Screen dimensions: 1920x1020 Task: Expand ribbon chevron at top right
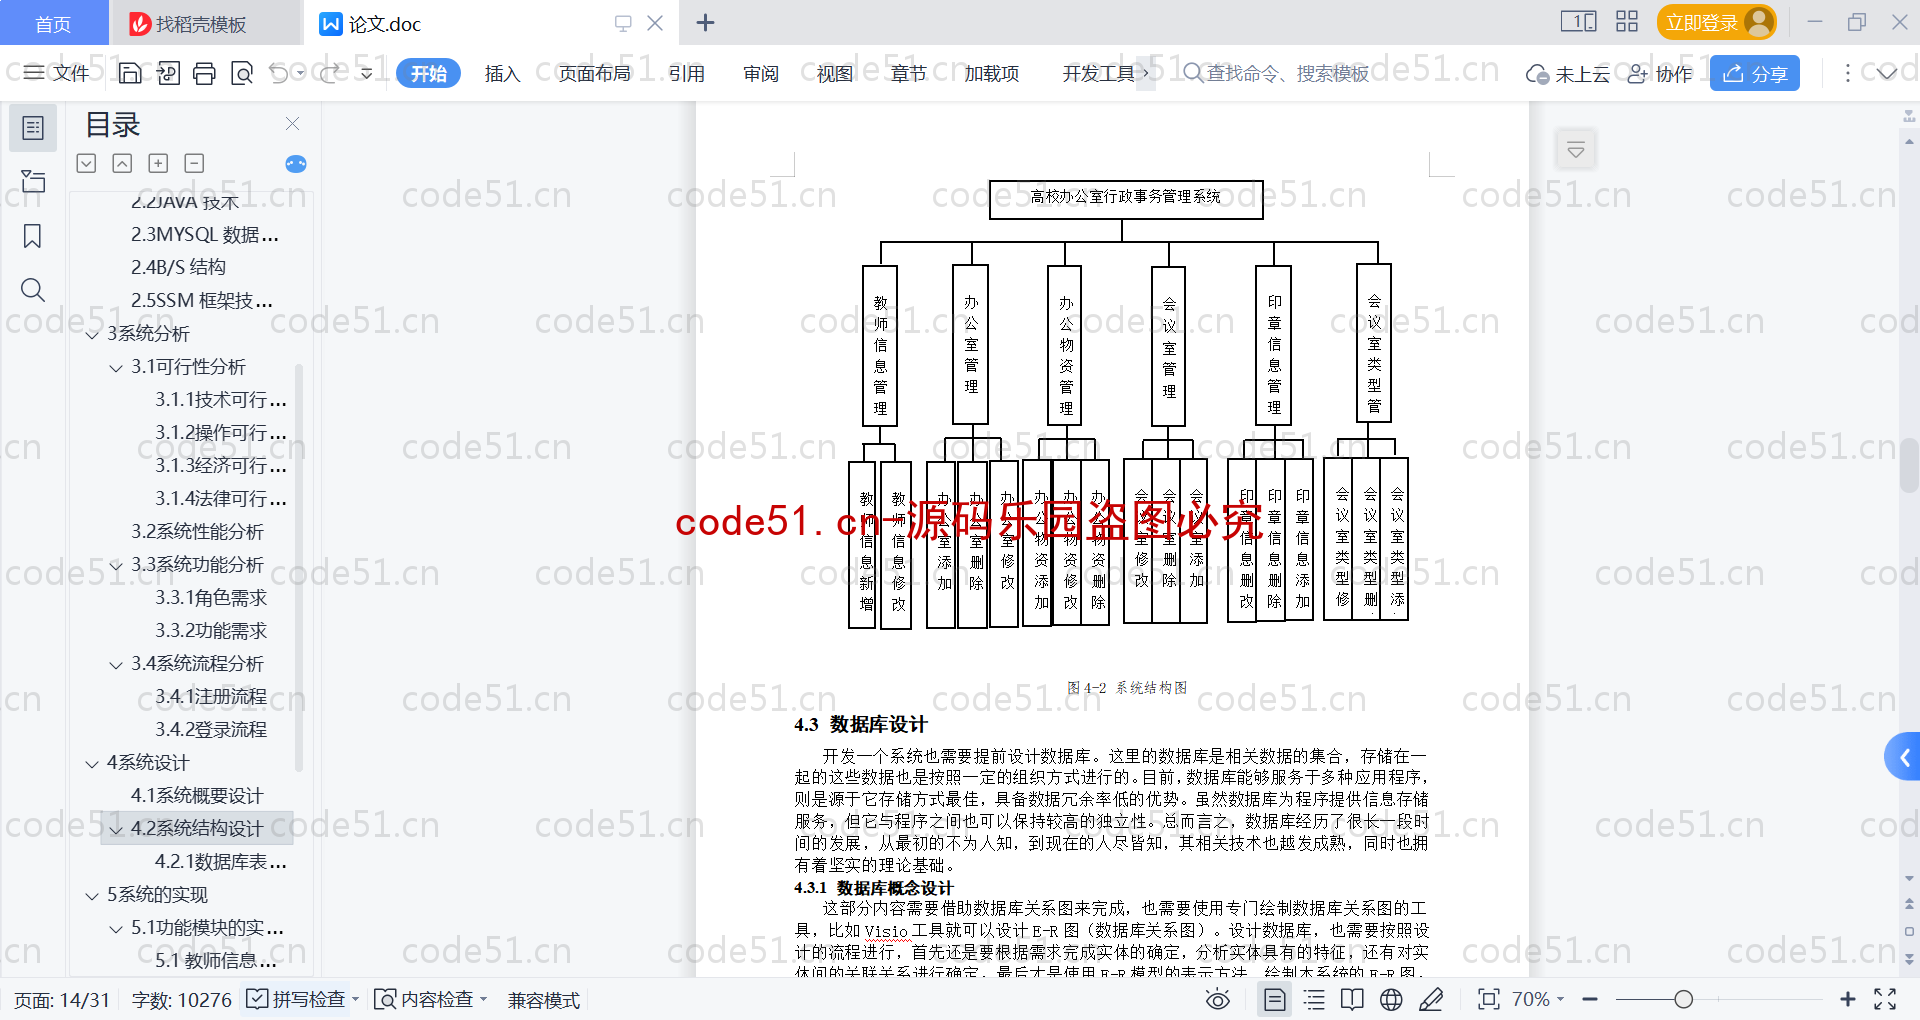[1886, 73]
